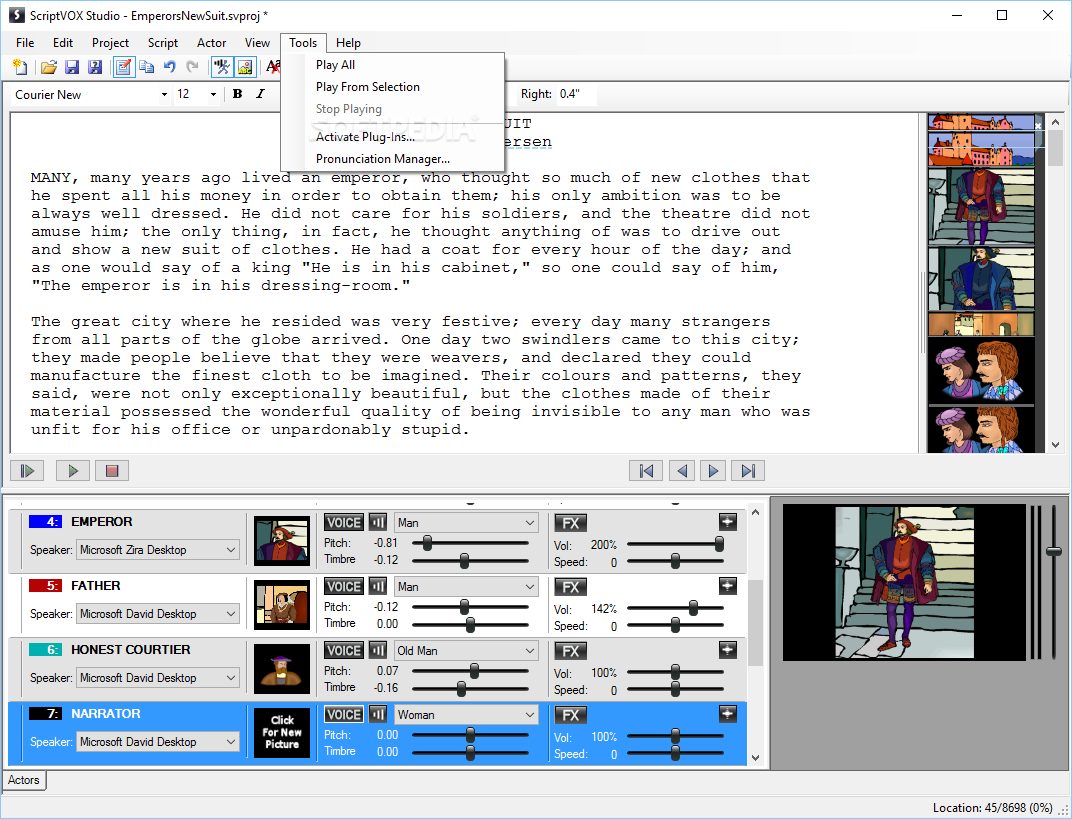The width and height of the screenshot is (1072, 819).
Task: Open a project with the folder icon
Action: [x=48, y=67]
